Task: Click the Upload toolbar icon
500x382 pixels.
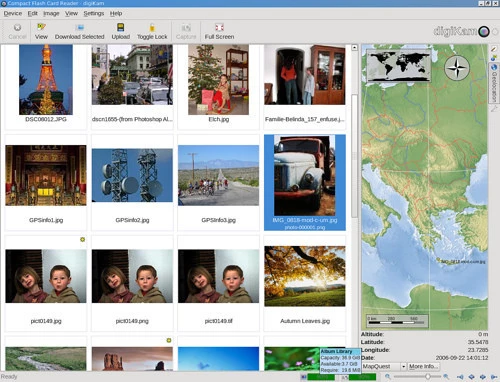Action: pos(121,27)
